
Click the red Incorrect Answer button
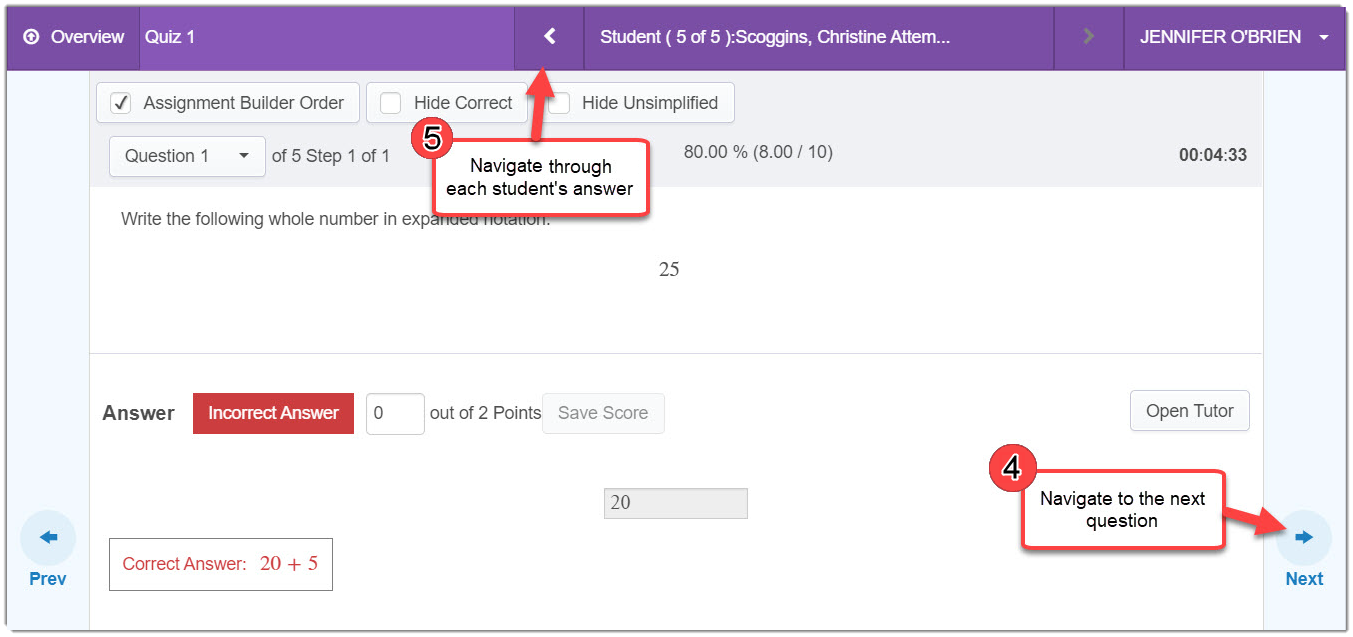(x=273, y=413)
